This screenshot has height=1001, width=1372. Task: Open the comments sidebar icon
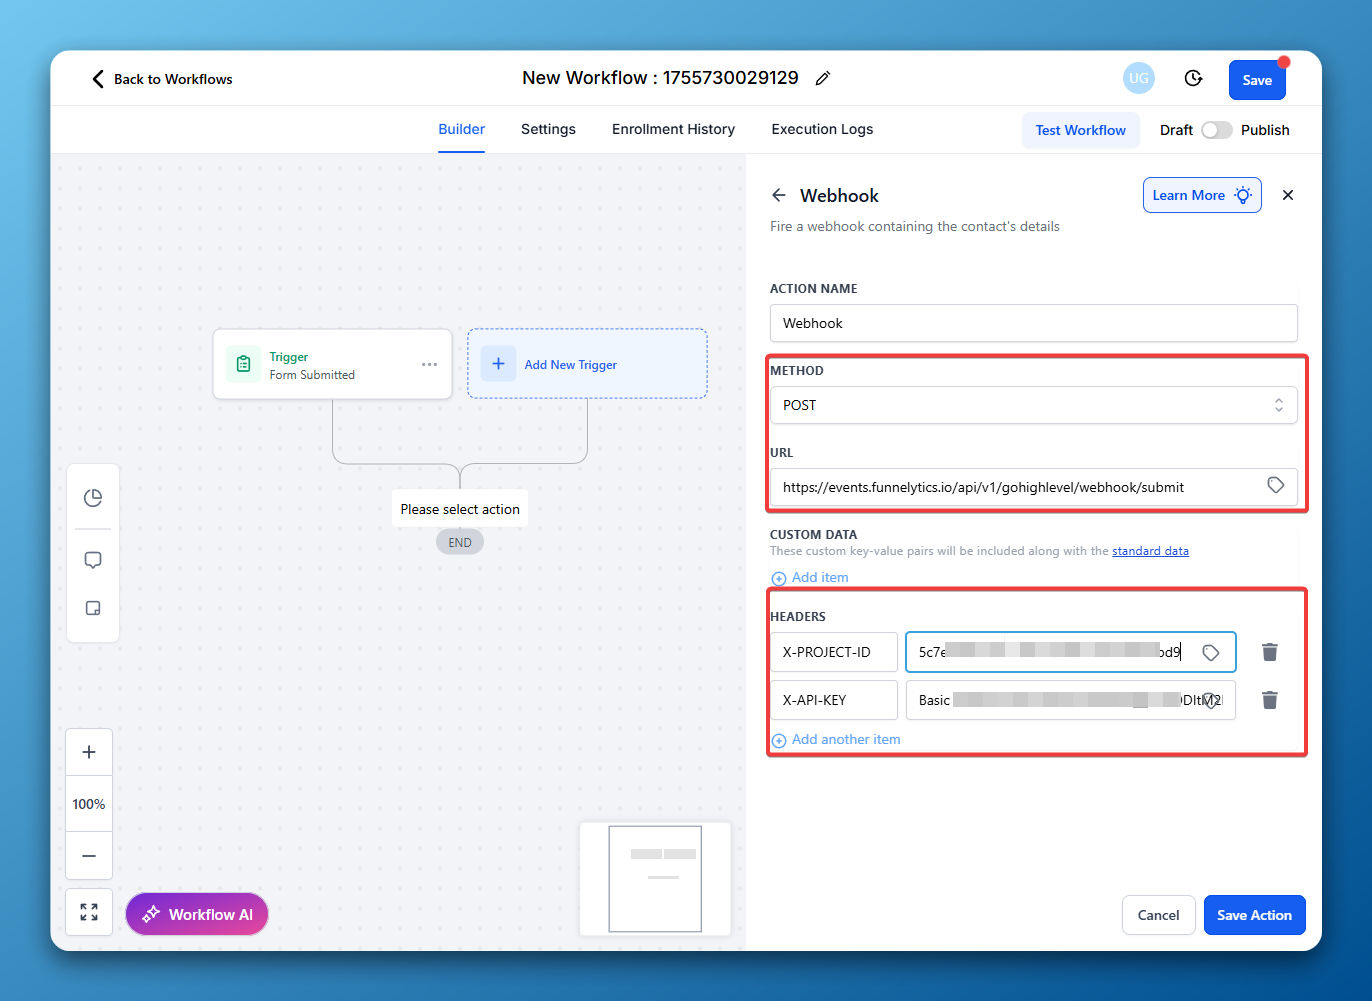93,560
